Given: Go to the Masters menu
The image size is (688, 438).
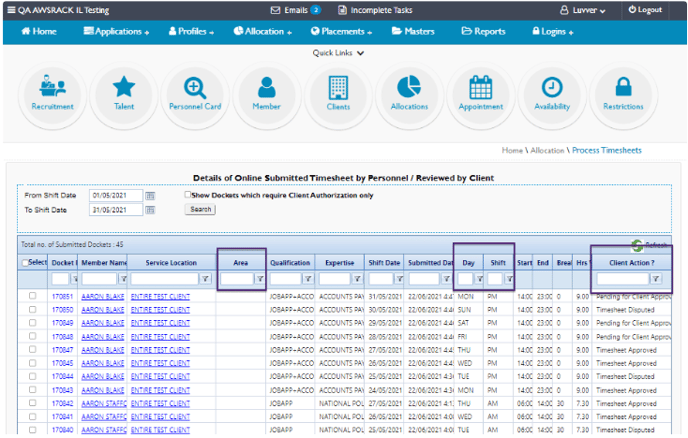Looking at the screenshot, I should (x=413, y=32).
